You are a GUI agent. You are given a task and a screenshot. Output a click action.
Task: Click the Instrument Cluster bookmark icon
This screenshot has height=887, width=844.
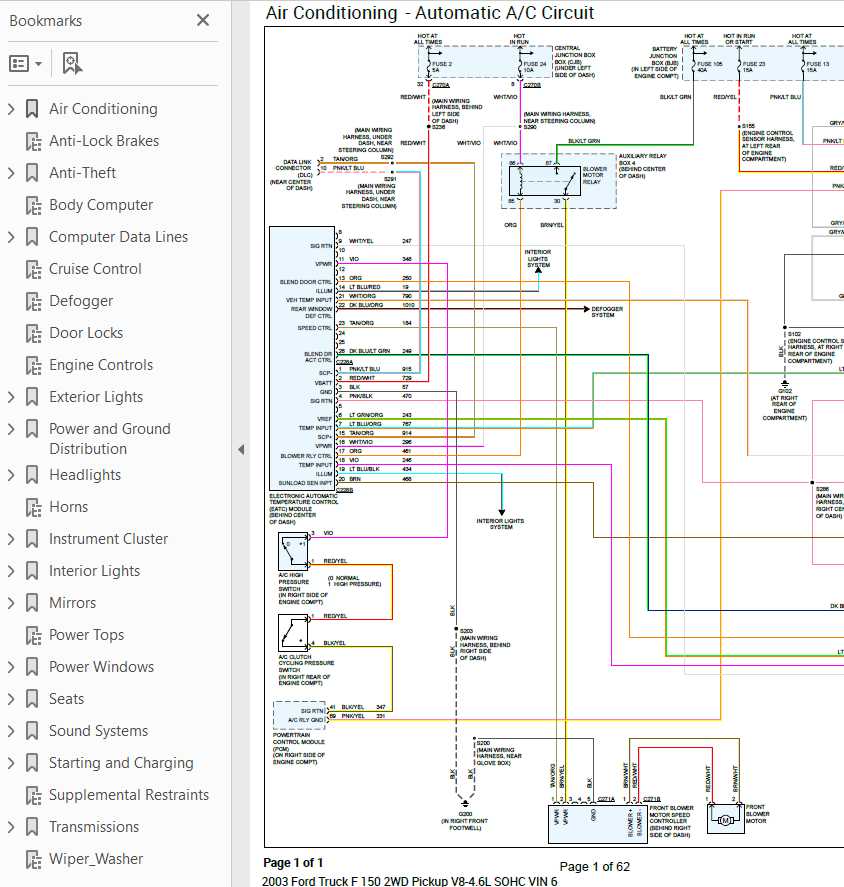point(32,539)
